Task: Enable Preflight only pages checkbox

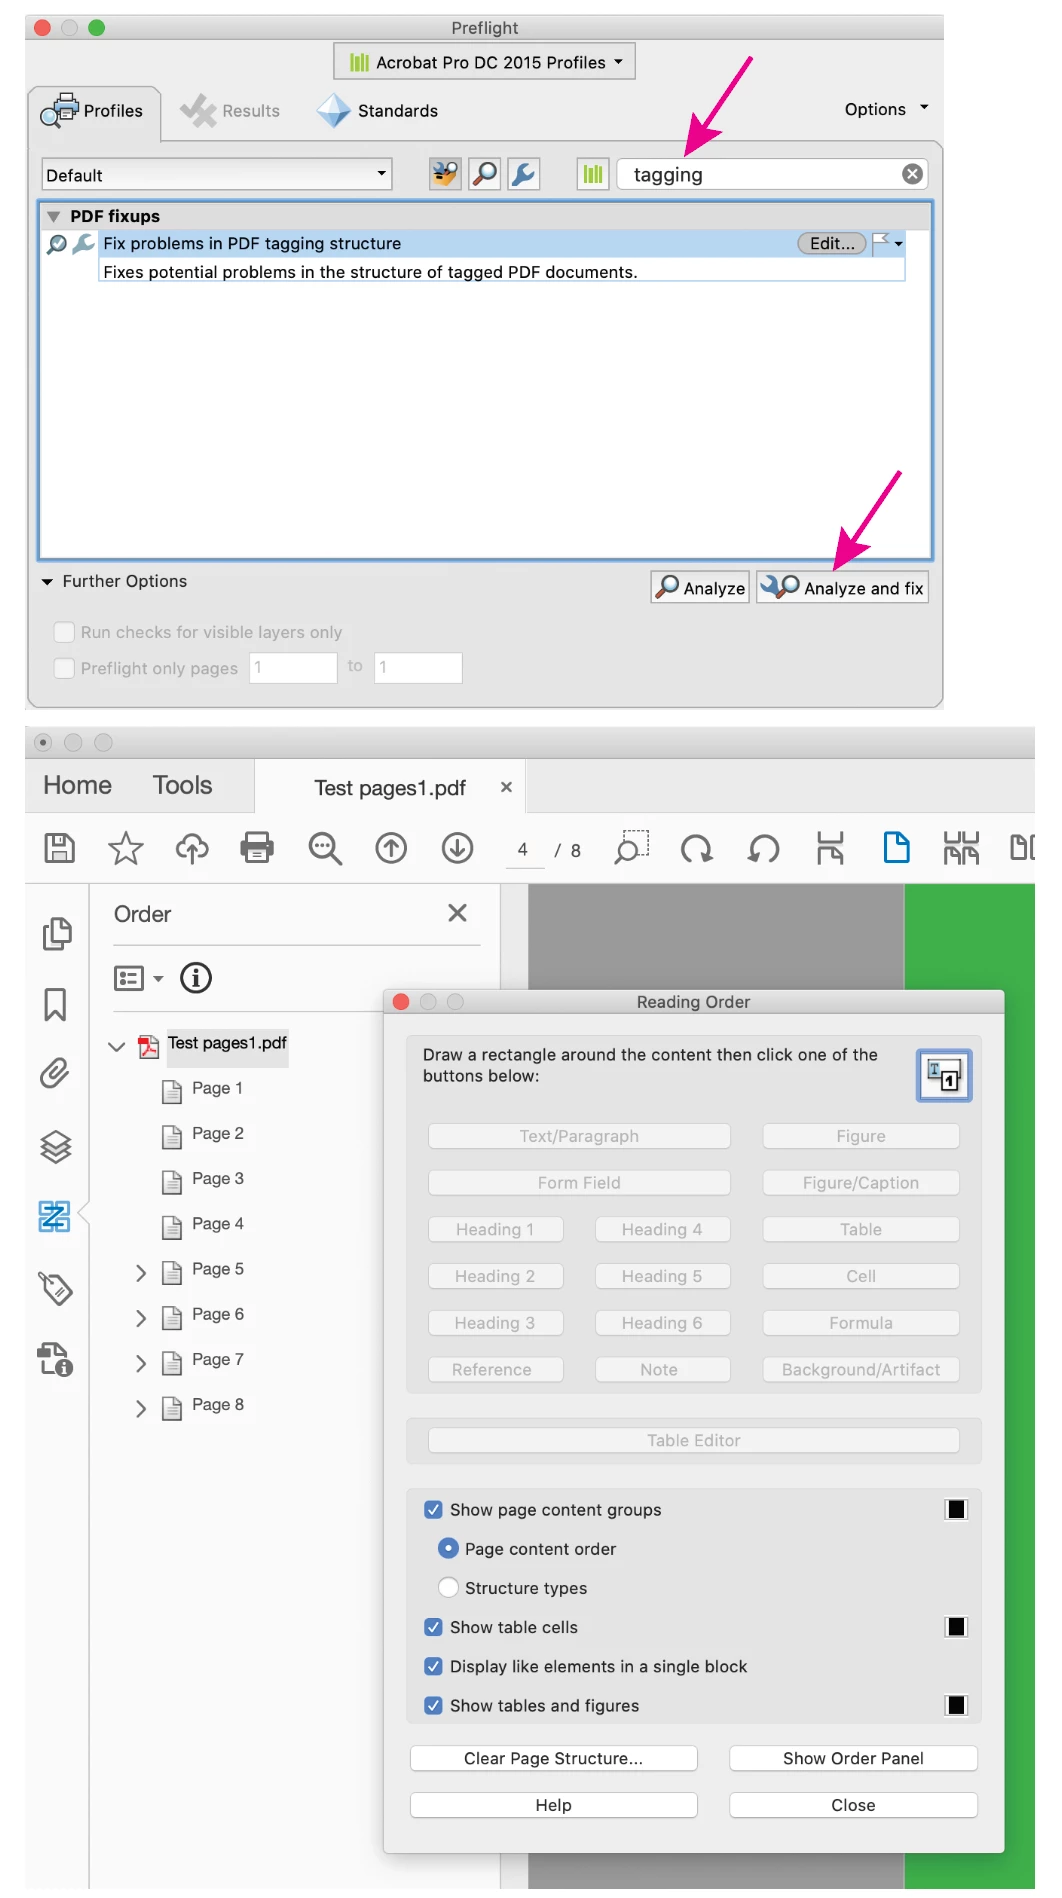Action: [64, 667]
